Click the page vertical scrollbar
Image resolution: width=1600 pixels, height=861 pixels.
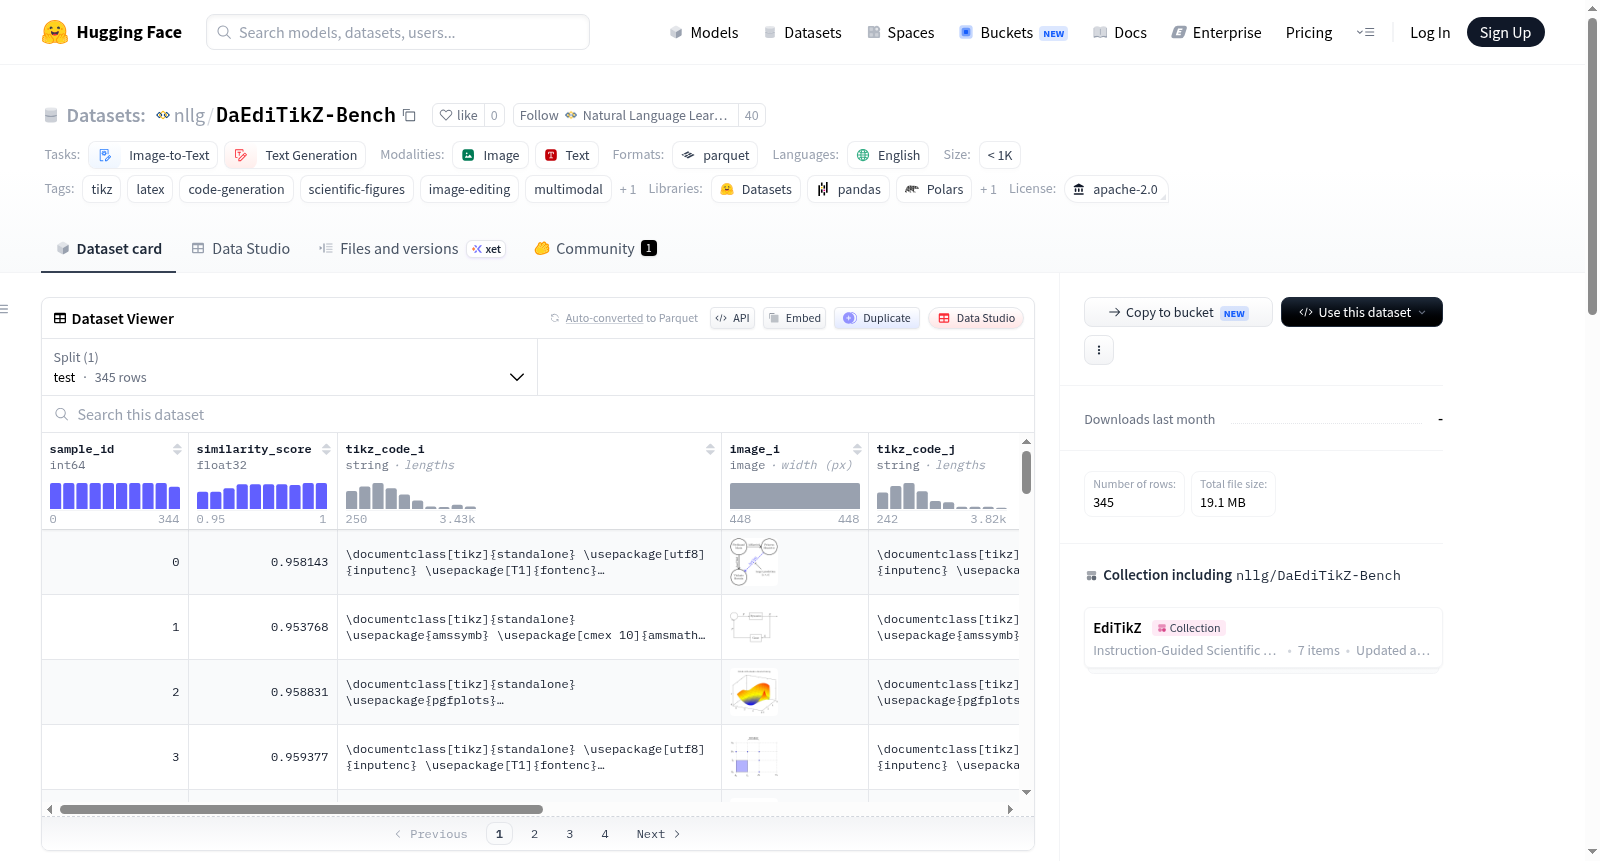click(x=1593, y=166)
